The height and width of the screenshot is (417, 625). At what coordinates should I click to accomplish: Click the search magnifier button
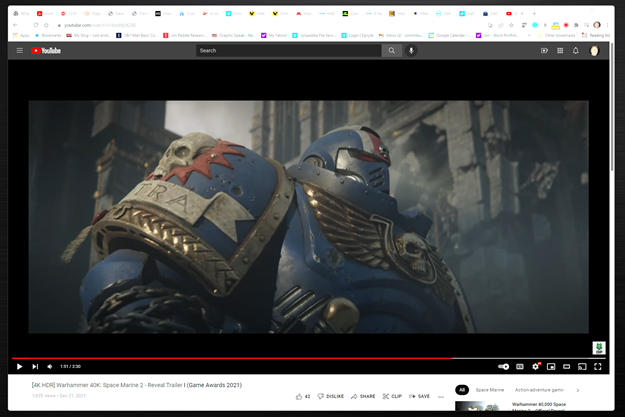pyautogui.click(x=392, y=51)
